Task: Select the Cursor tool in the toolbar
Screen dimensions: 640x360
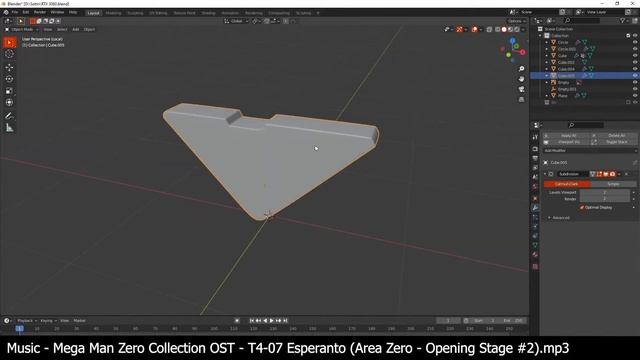Action: pyautogui.click(x=9, y=54)
